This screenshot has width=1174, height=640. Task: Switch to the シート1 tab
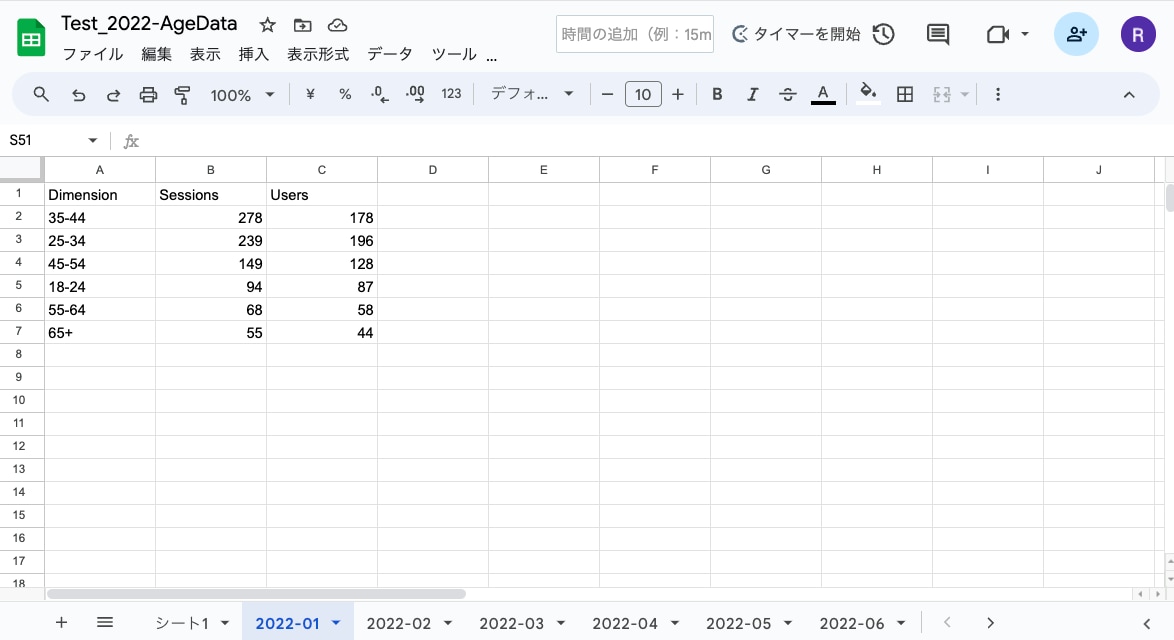(x=182, y=623)
